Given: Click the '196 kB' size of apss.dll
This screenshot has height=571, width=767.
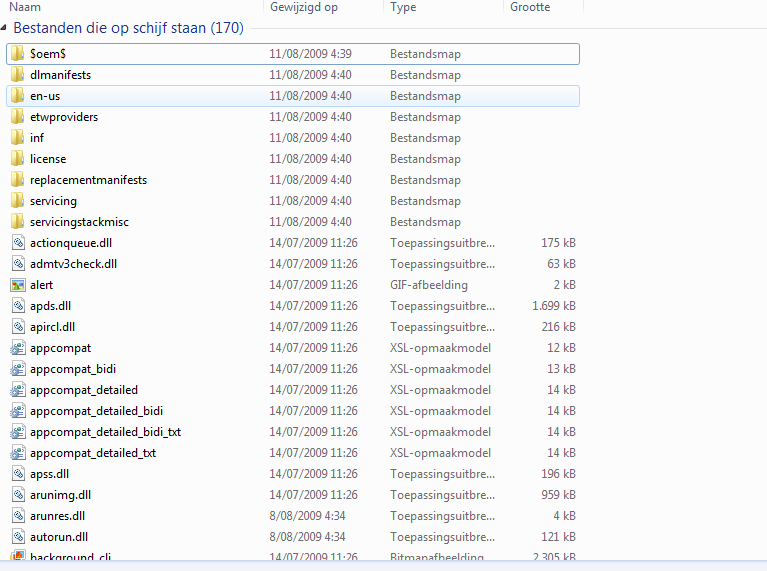Looking at the screenshot, I should pyautogui.click(x=558, y=474).
